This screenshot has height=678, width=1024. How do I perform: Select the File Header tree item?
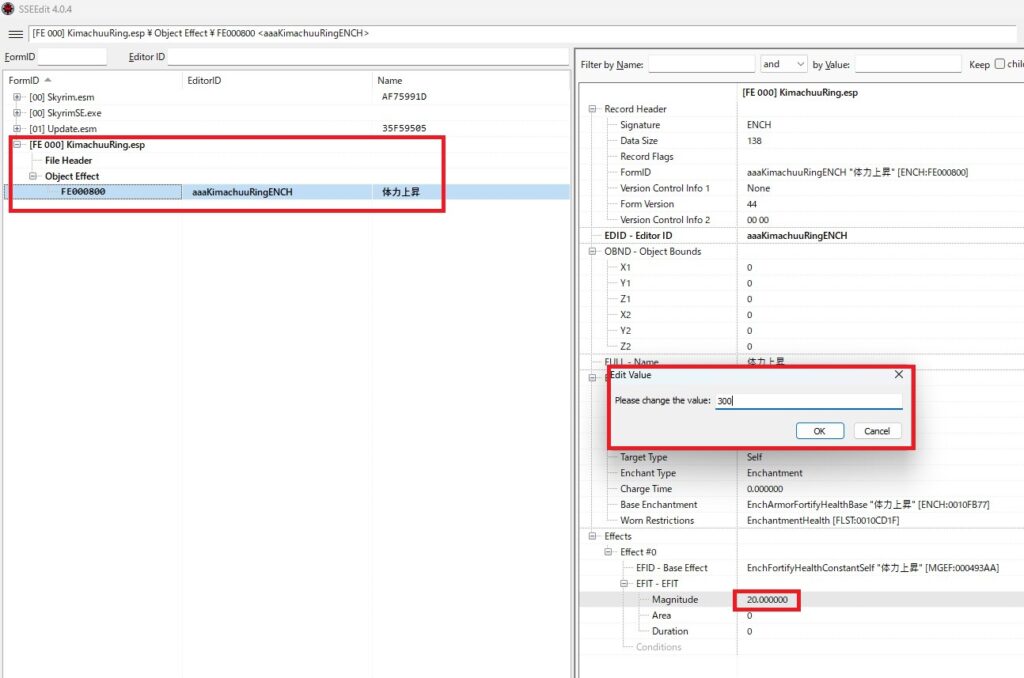[x=68, y=160]
